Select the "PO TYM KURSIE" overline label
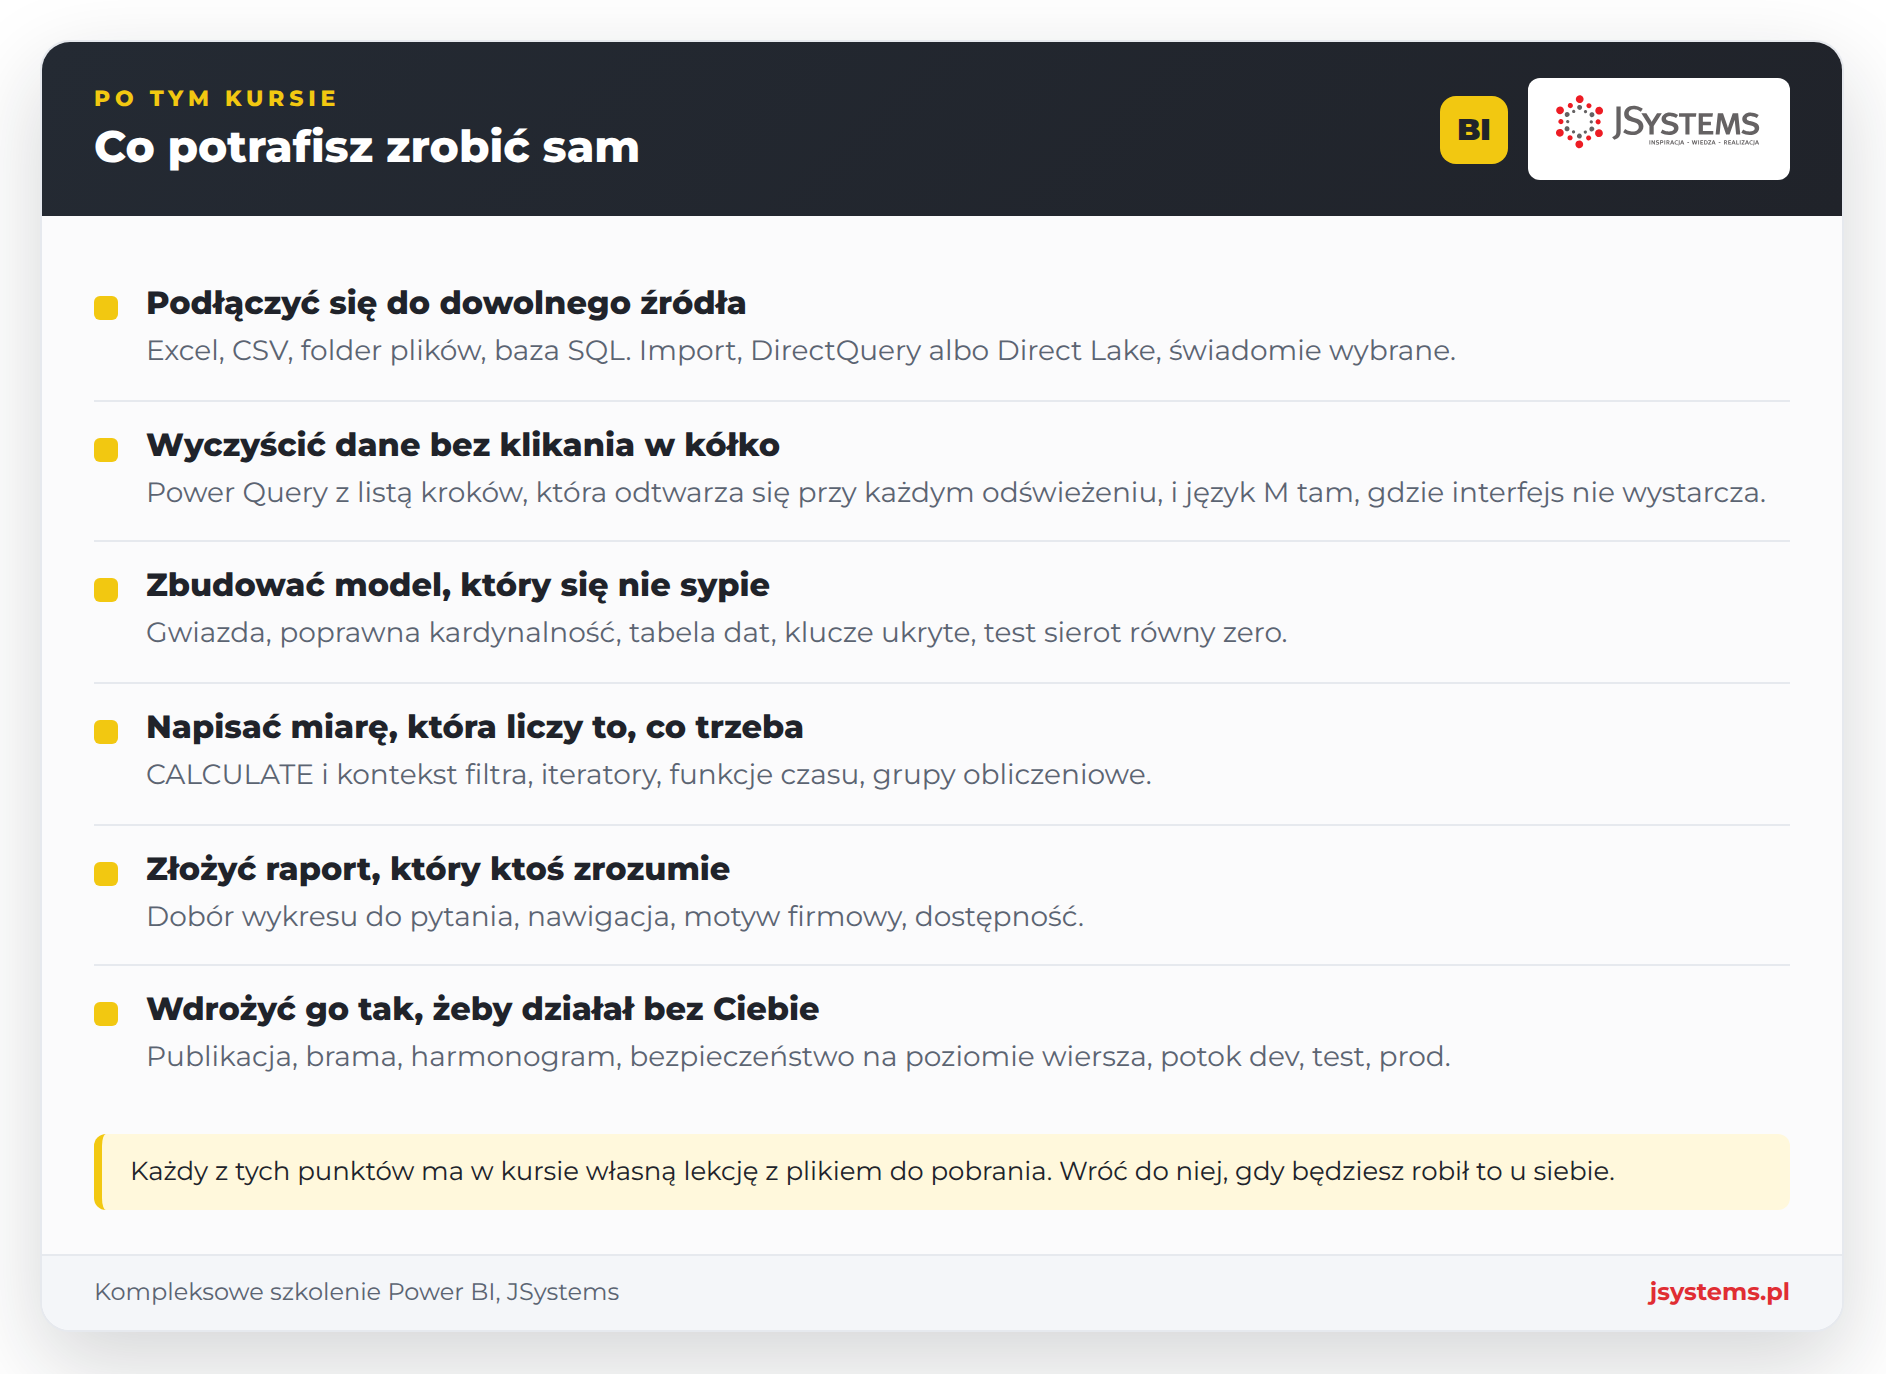This screenshot has width=1886, height=1374. click(216, 98)
